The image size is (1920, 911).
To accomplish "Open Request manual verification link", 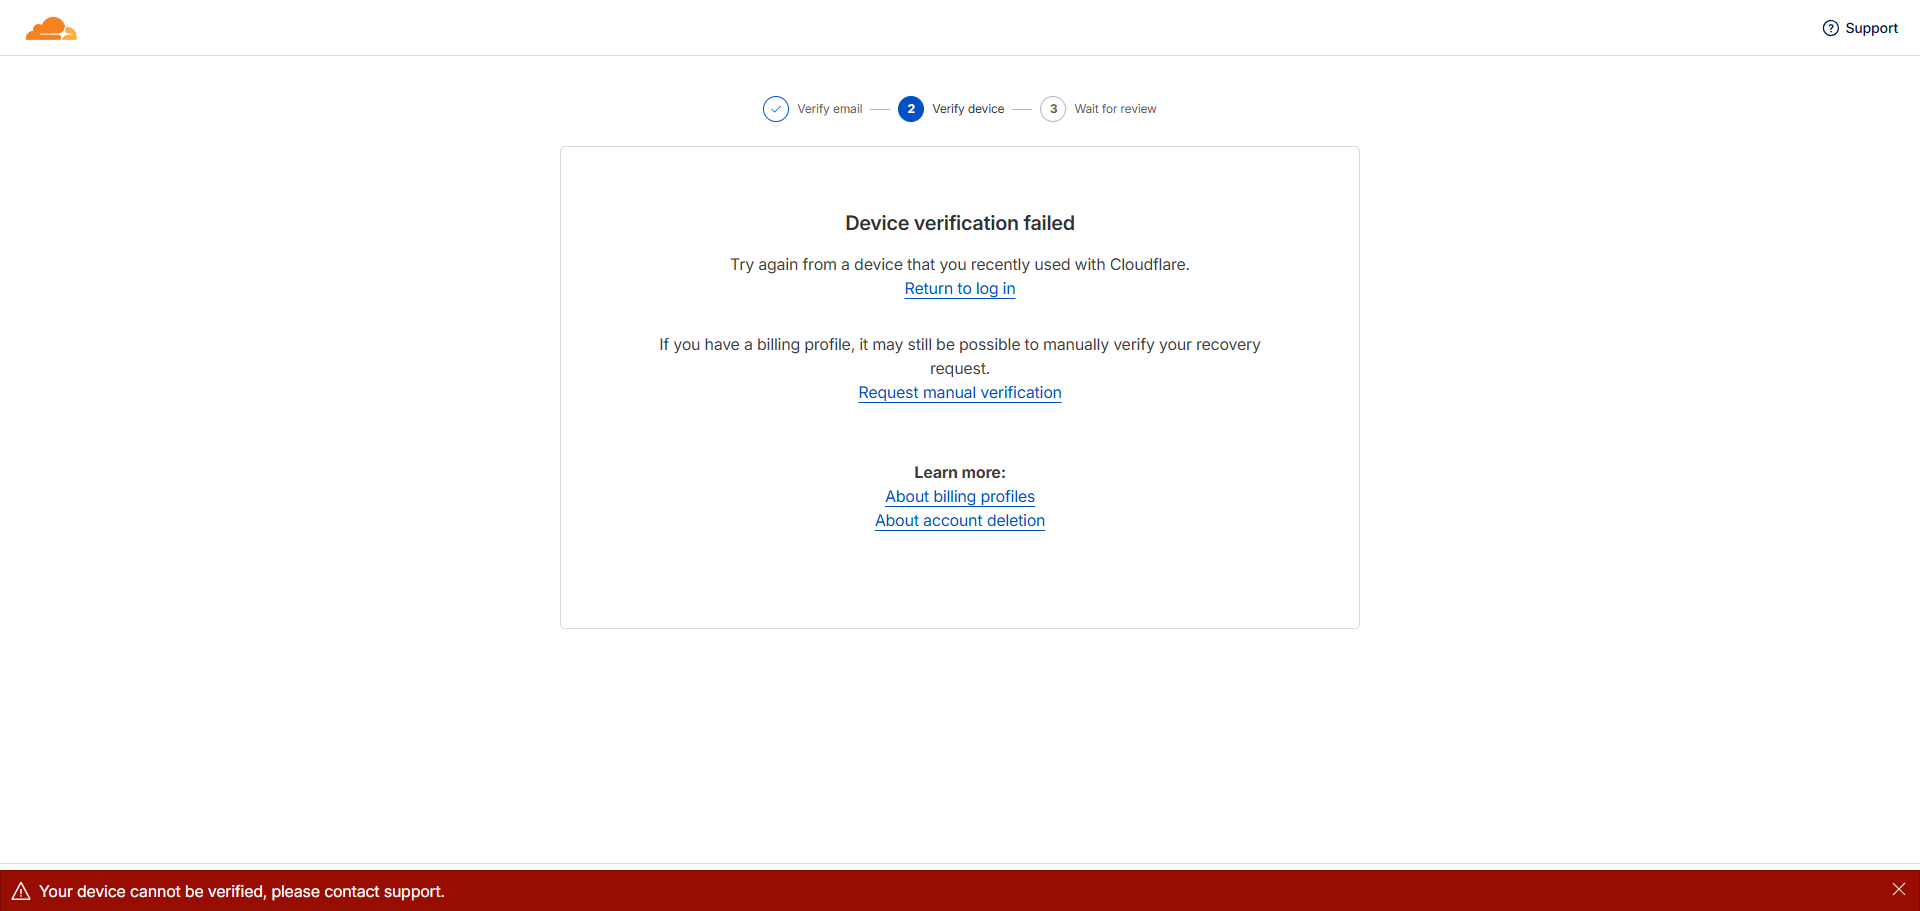I will 959,393.
